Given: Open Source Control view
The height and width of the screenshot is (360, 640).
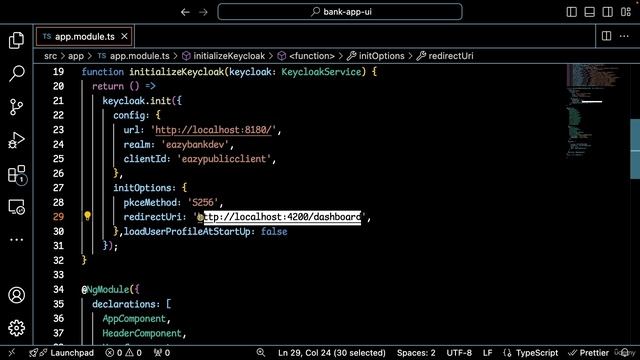Looking at the screenshot, I should click(16, 107).
